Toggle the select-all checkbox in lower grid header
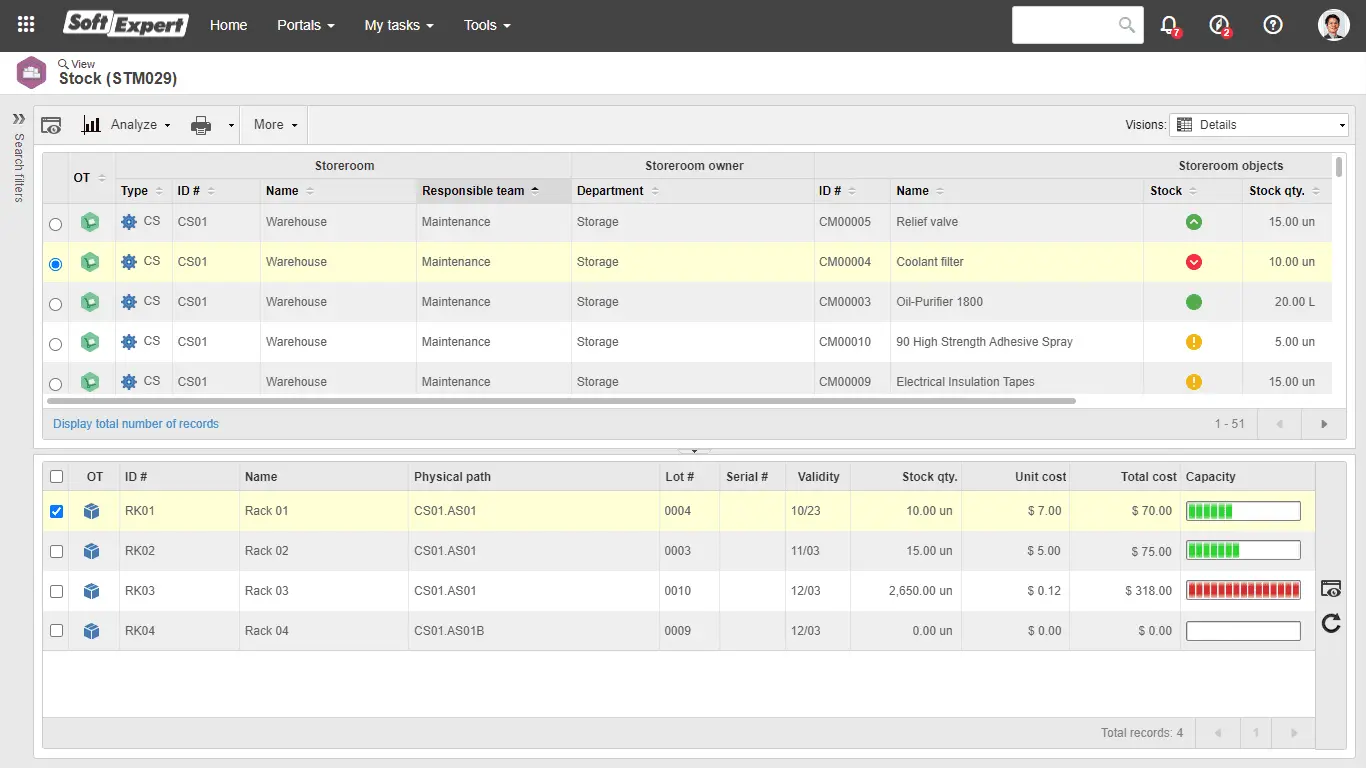Viewport: 1366px width, 768px height. coord(57,477)
